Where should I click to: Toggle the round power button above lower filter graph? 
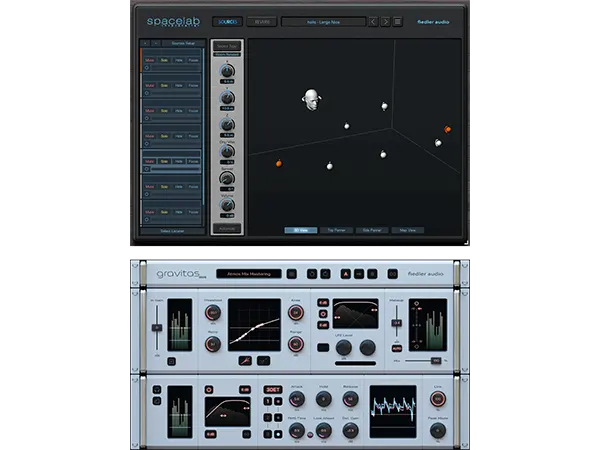click(209, 390)
